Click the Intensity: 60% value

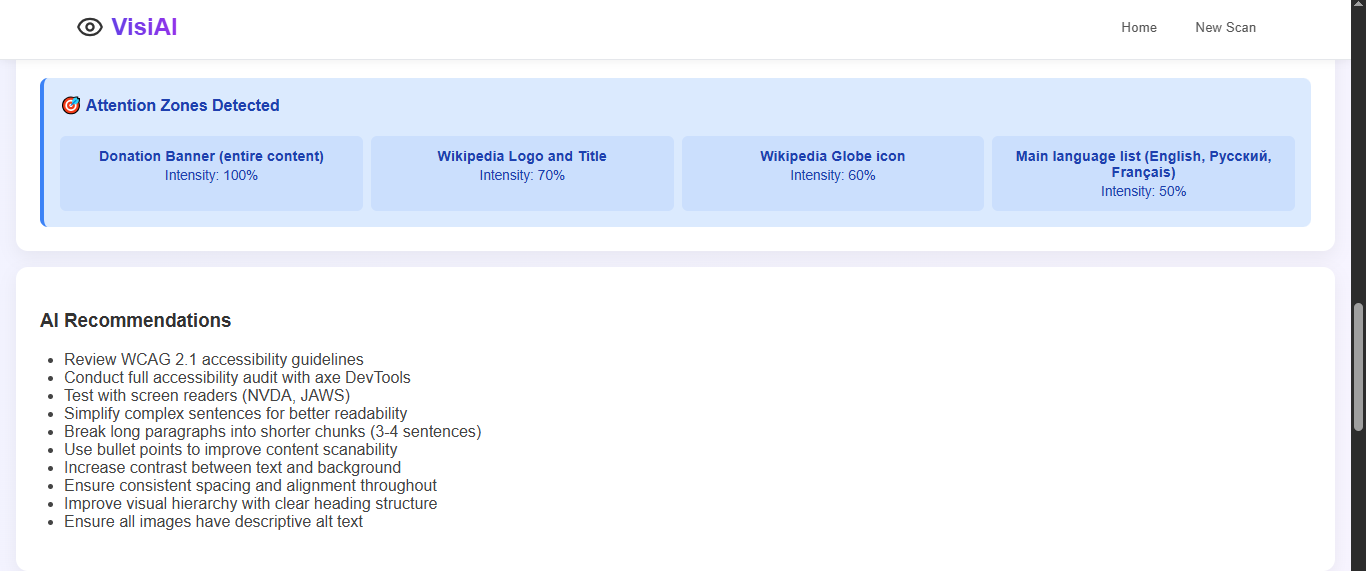tap(833, 175)
